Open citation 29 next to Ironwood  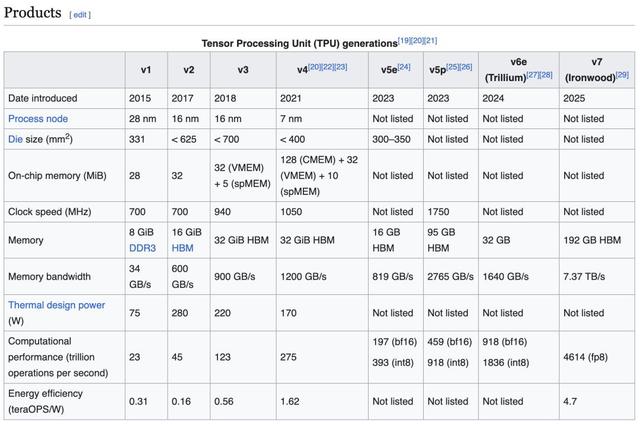(621, 73)
